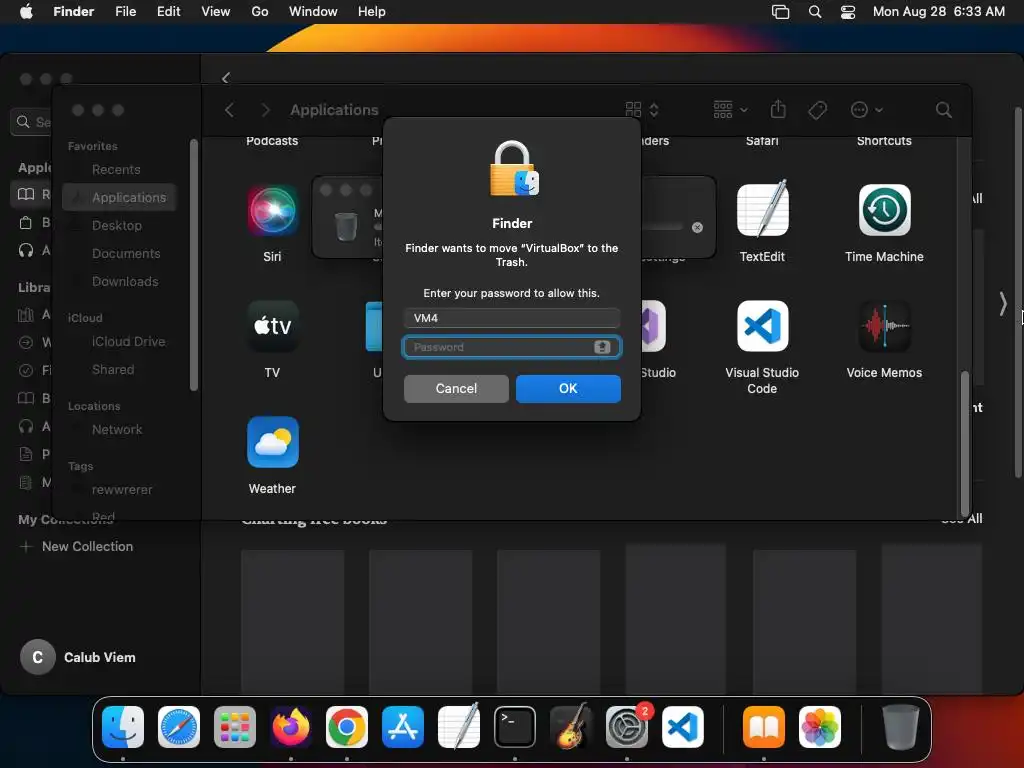This screenshot has height=768, width=1024.
Task: Select Downloads in Finder sidebar
Action: click(x=120, y=281)
